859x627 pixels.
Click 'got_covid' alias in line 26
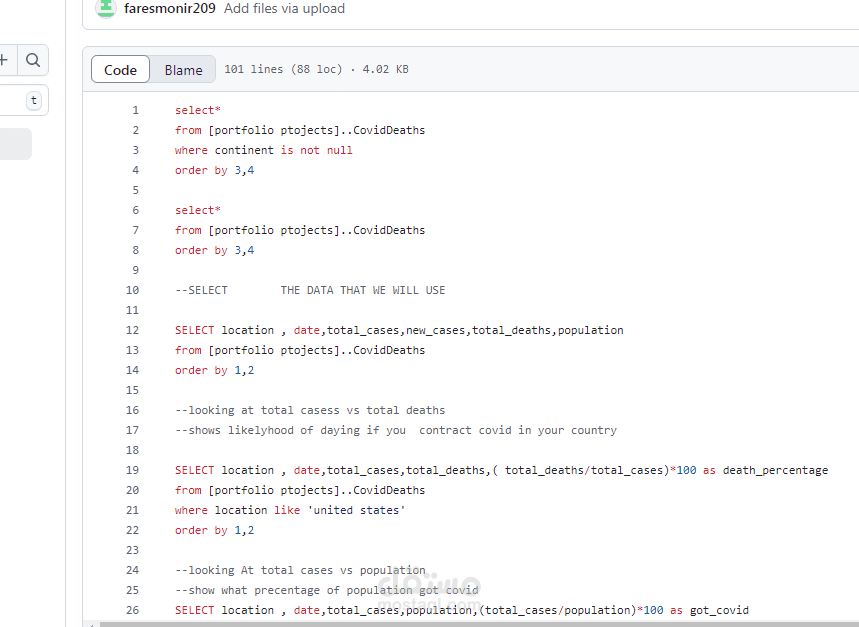pos(719,610)
